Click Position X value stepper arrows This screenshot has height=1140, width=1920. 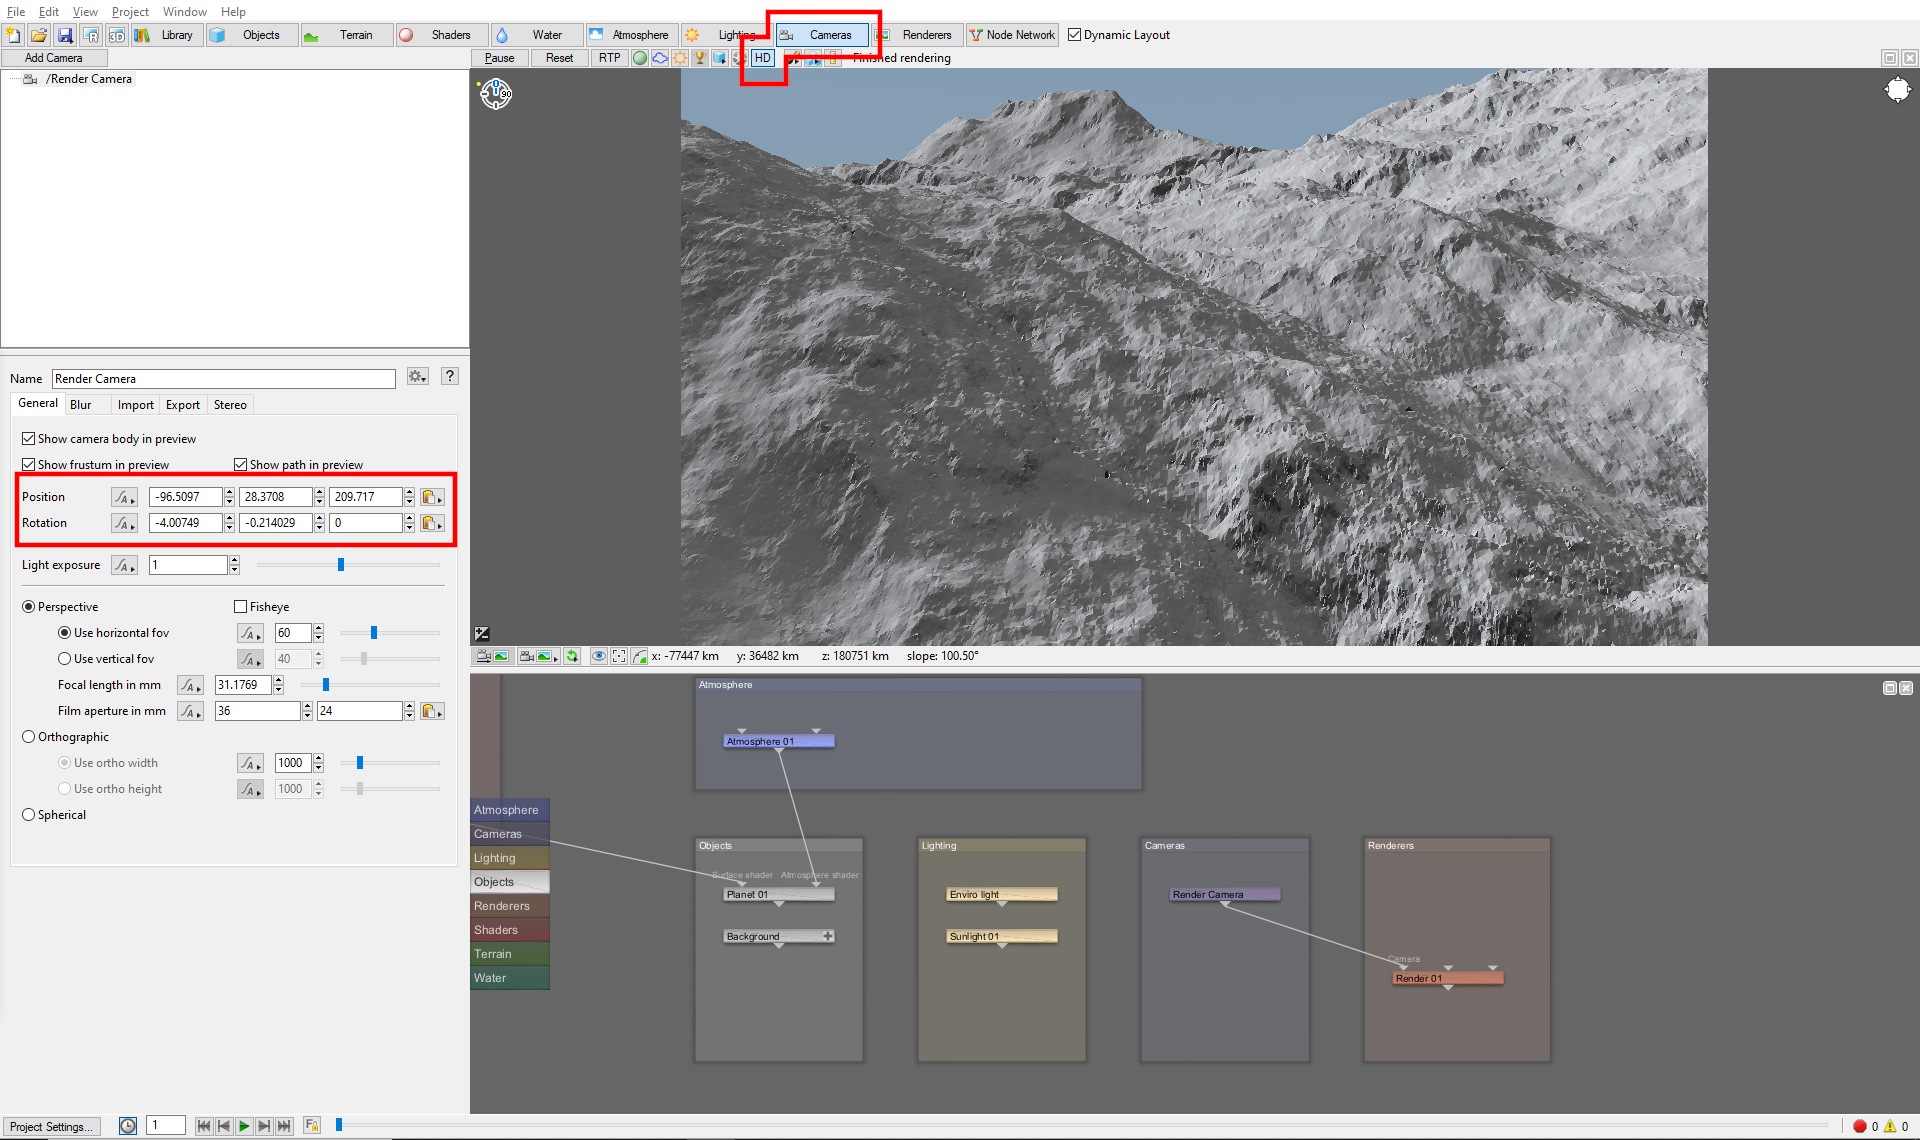(230, 497)
